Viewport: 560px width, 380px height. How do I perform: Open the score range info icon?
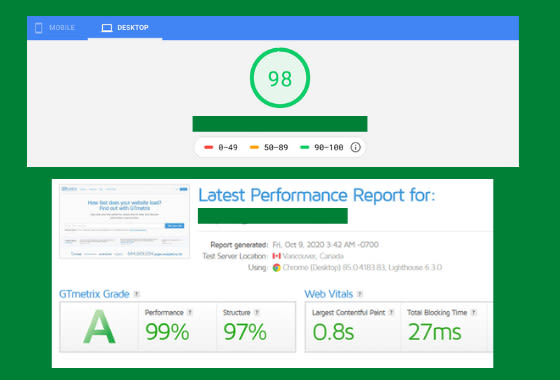tap(355, 147)
